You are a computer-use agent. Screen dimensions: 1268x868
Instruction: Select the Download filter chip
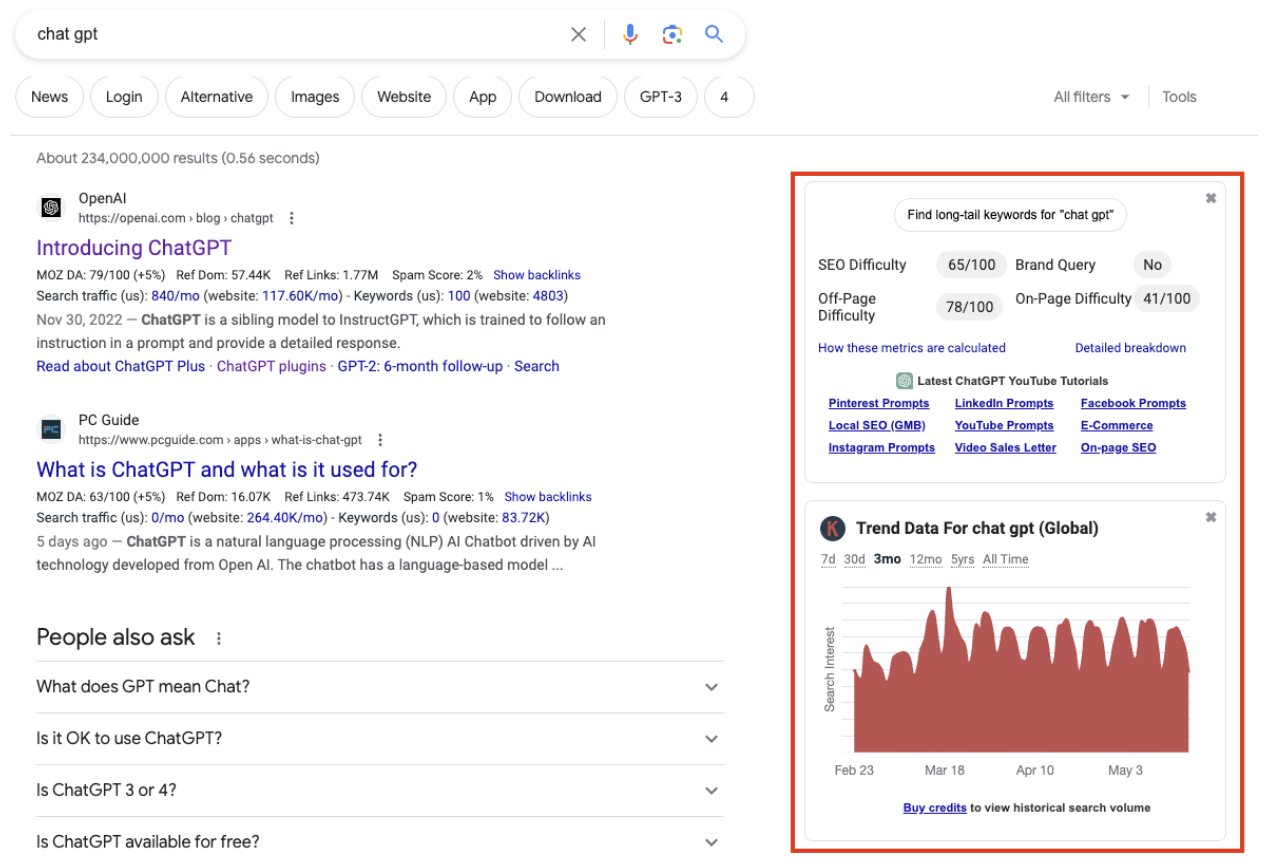point(568,97)
